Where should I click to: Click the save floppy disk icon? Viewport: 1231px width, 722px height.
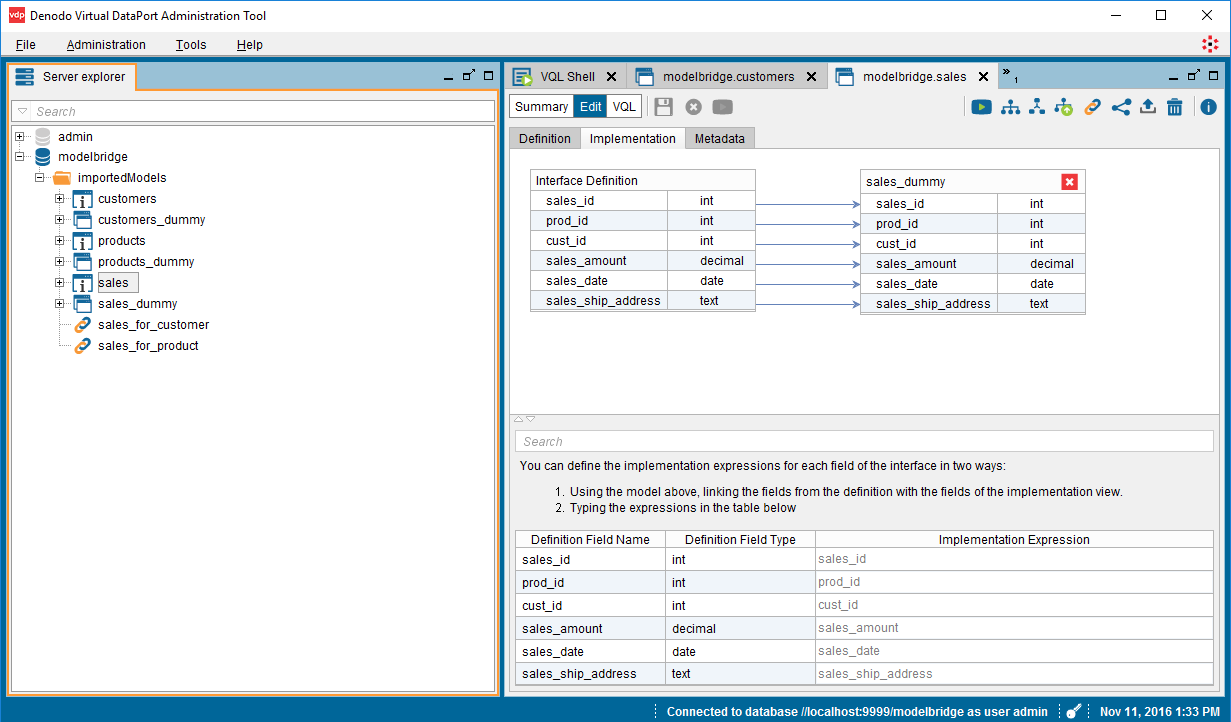click(x=664, y=107)
